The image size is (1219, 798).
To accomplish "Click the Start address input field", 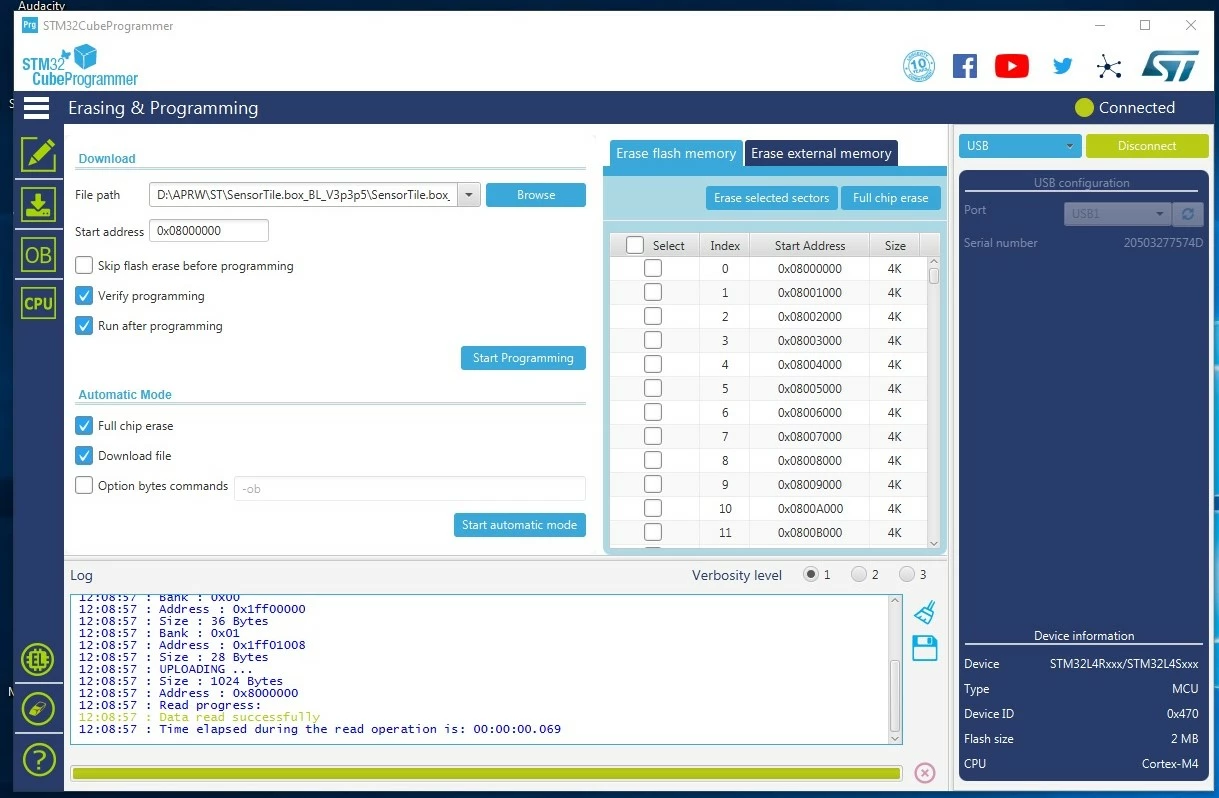I will (209, 231).
